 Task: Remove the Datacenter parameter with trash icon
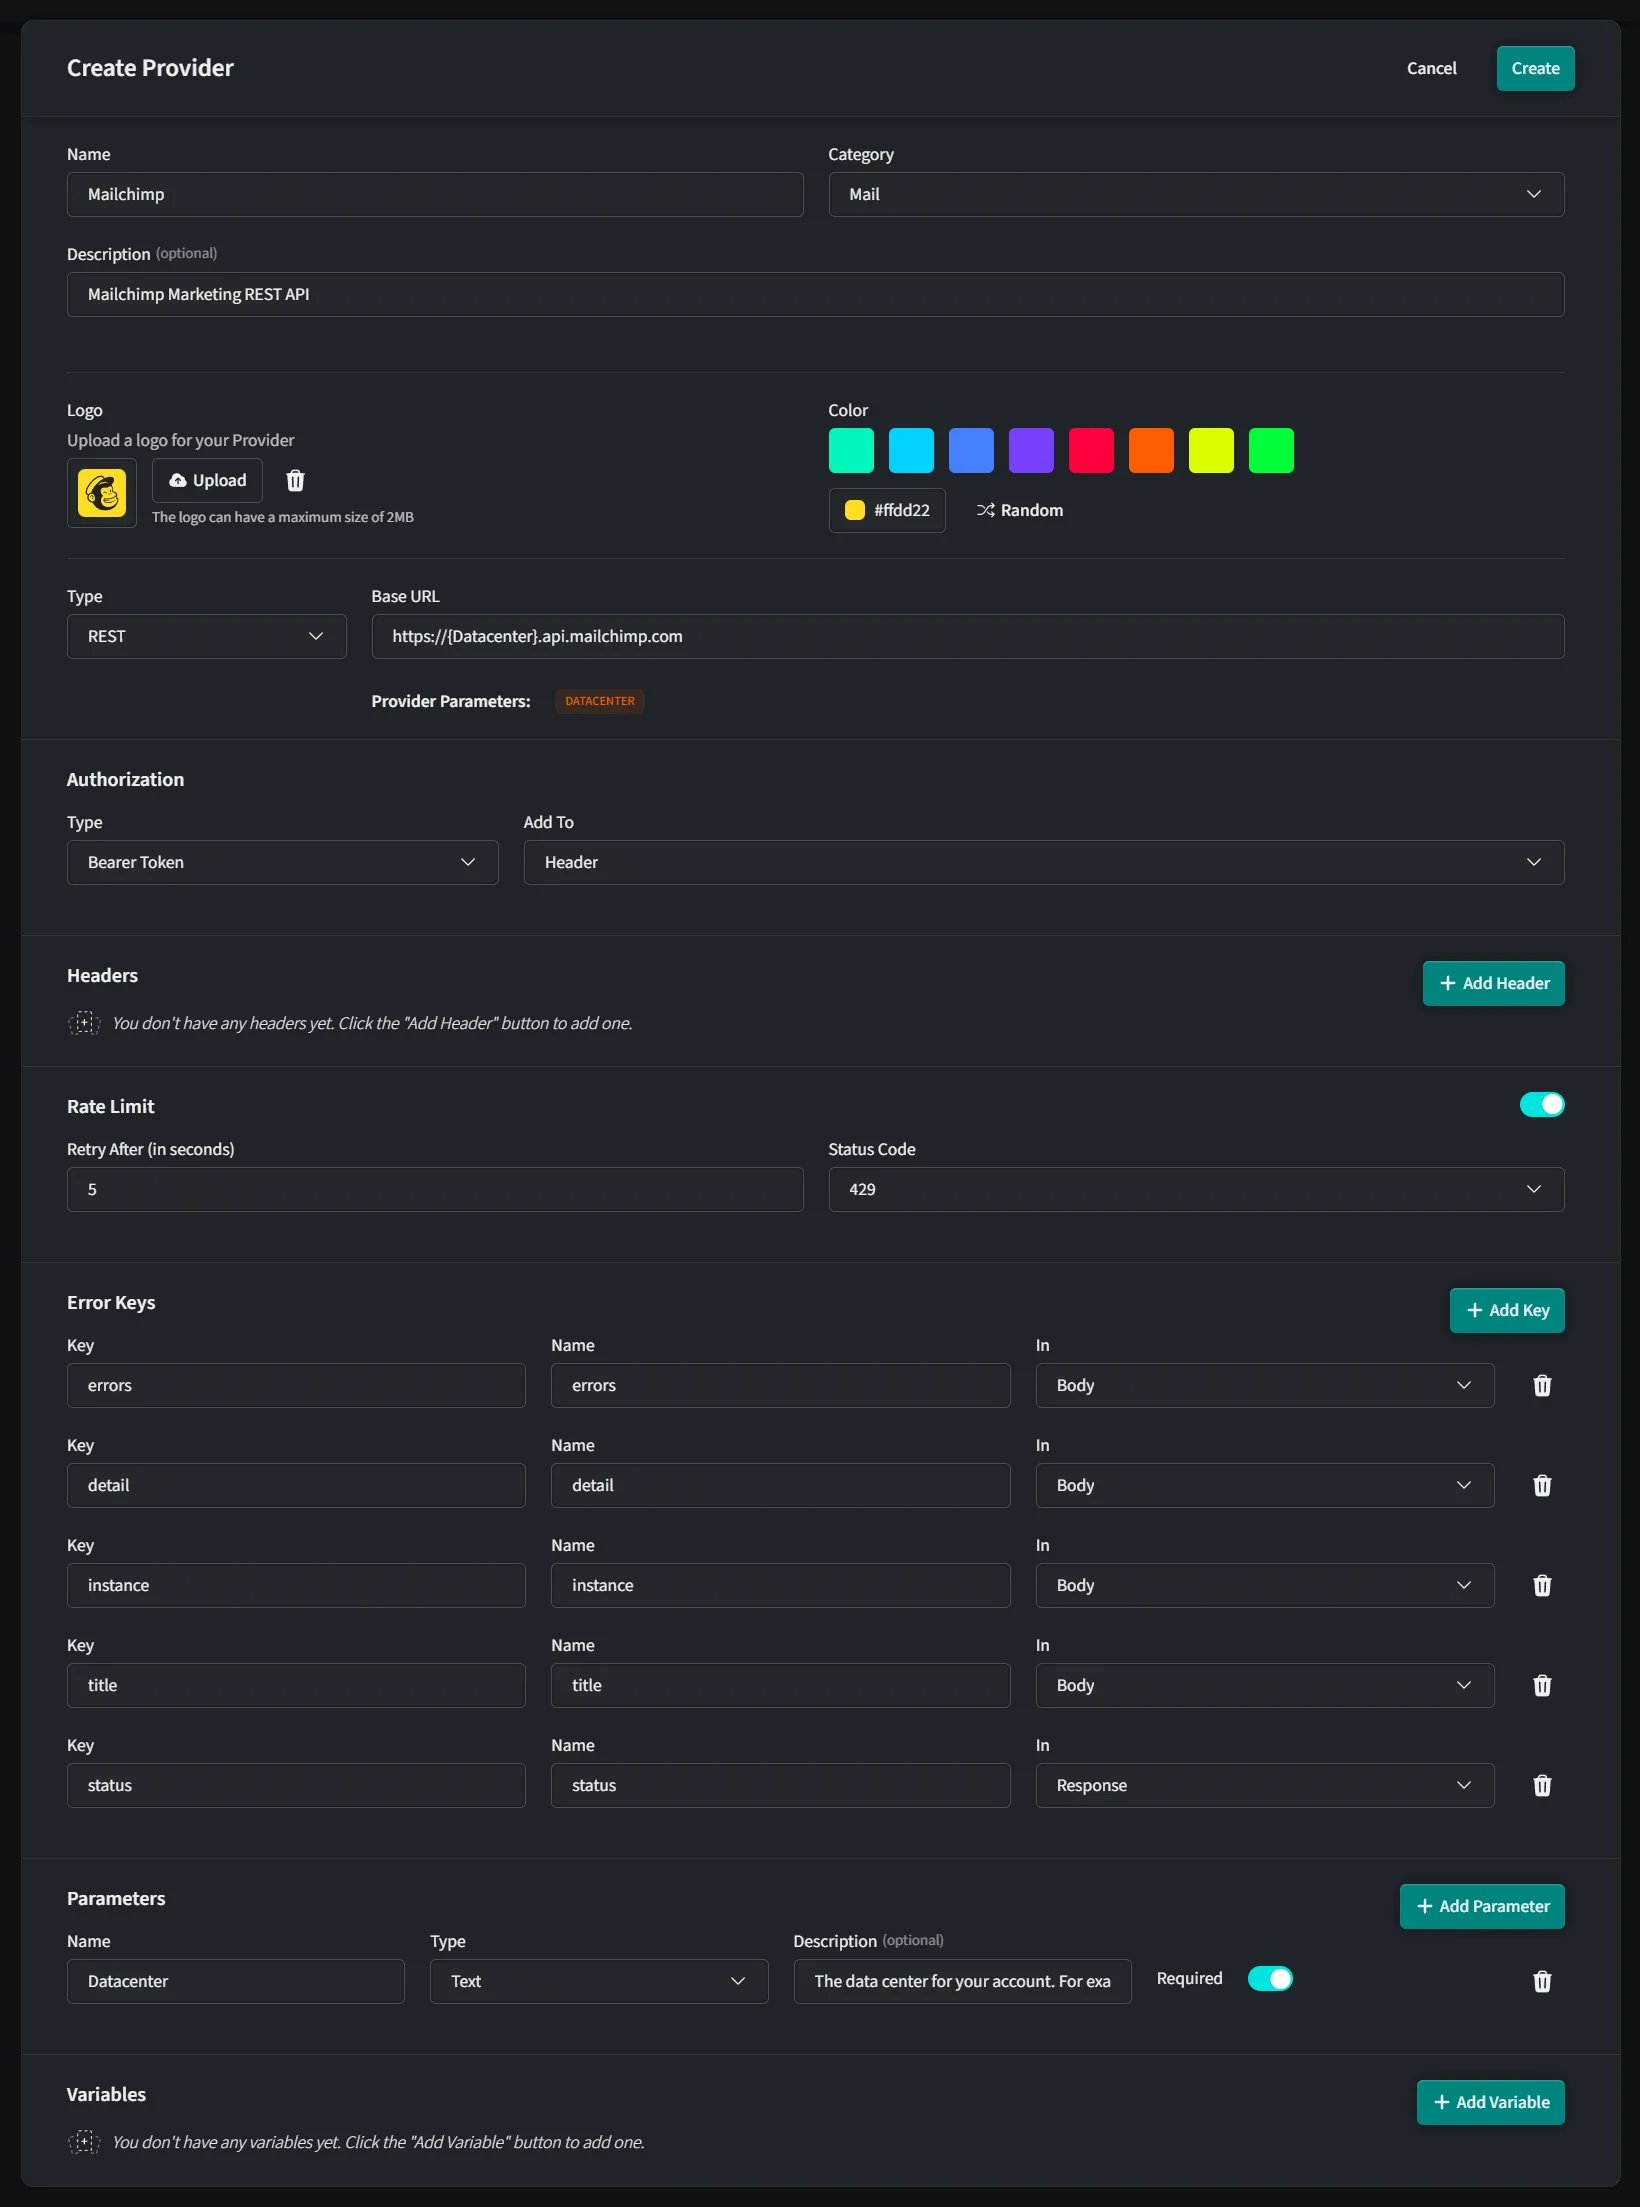1541,1981
